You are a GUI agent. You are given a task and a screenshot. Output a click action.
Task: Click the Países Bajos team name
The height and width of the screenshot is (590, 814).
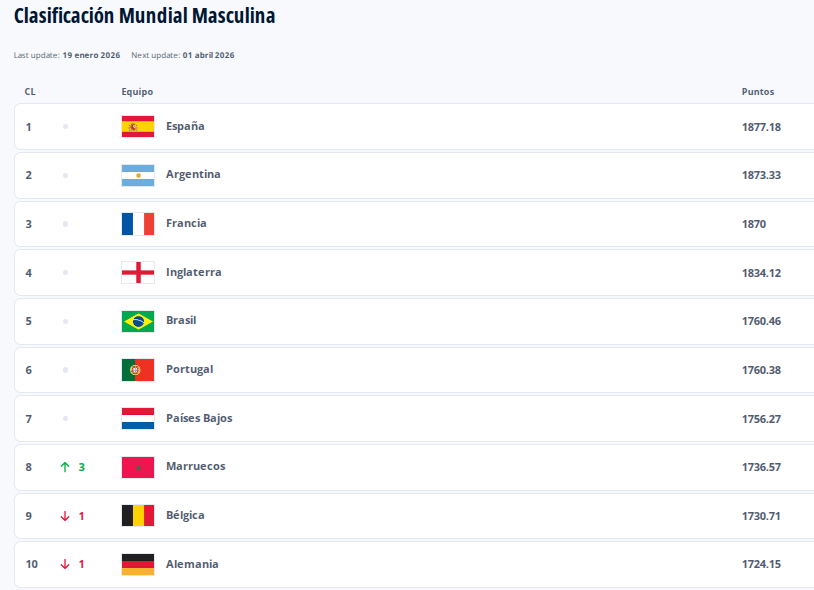pyautogui.click(x=199, y=418)
